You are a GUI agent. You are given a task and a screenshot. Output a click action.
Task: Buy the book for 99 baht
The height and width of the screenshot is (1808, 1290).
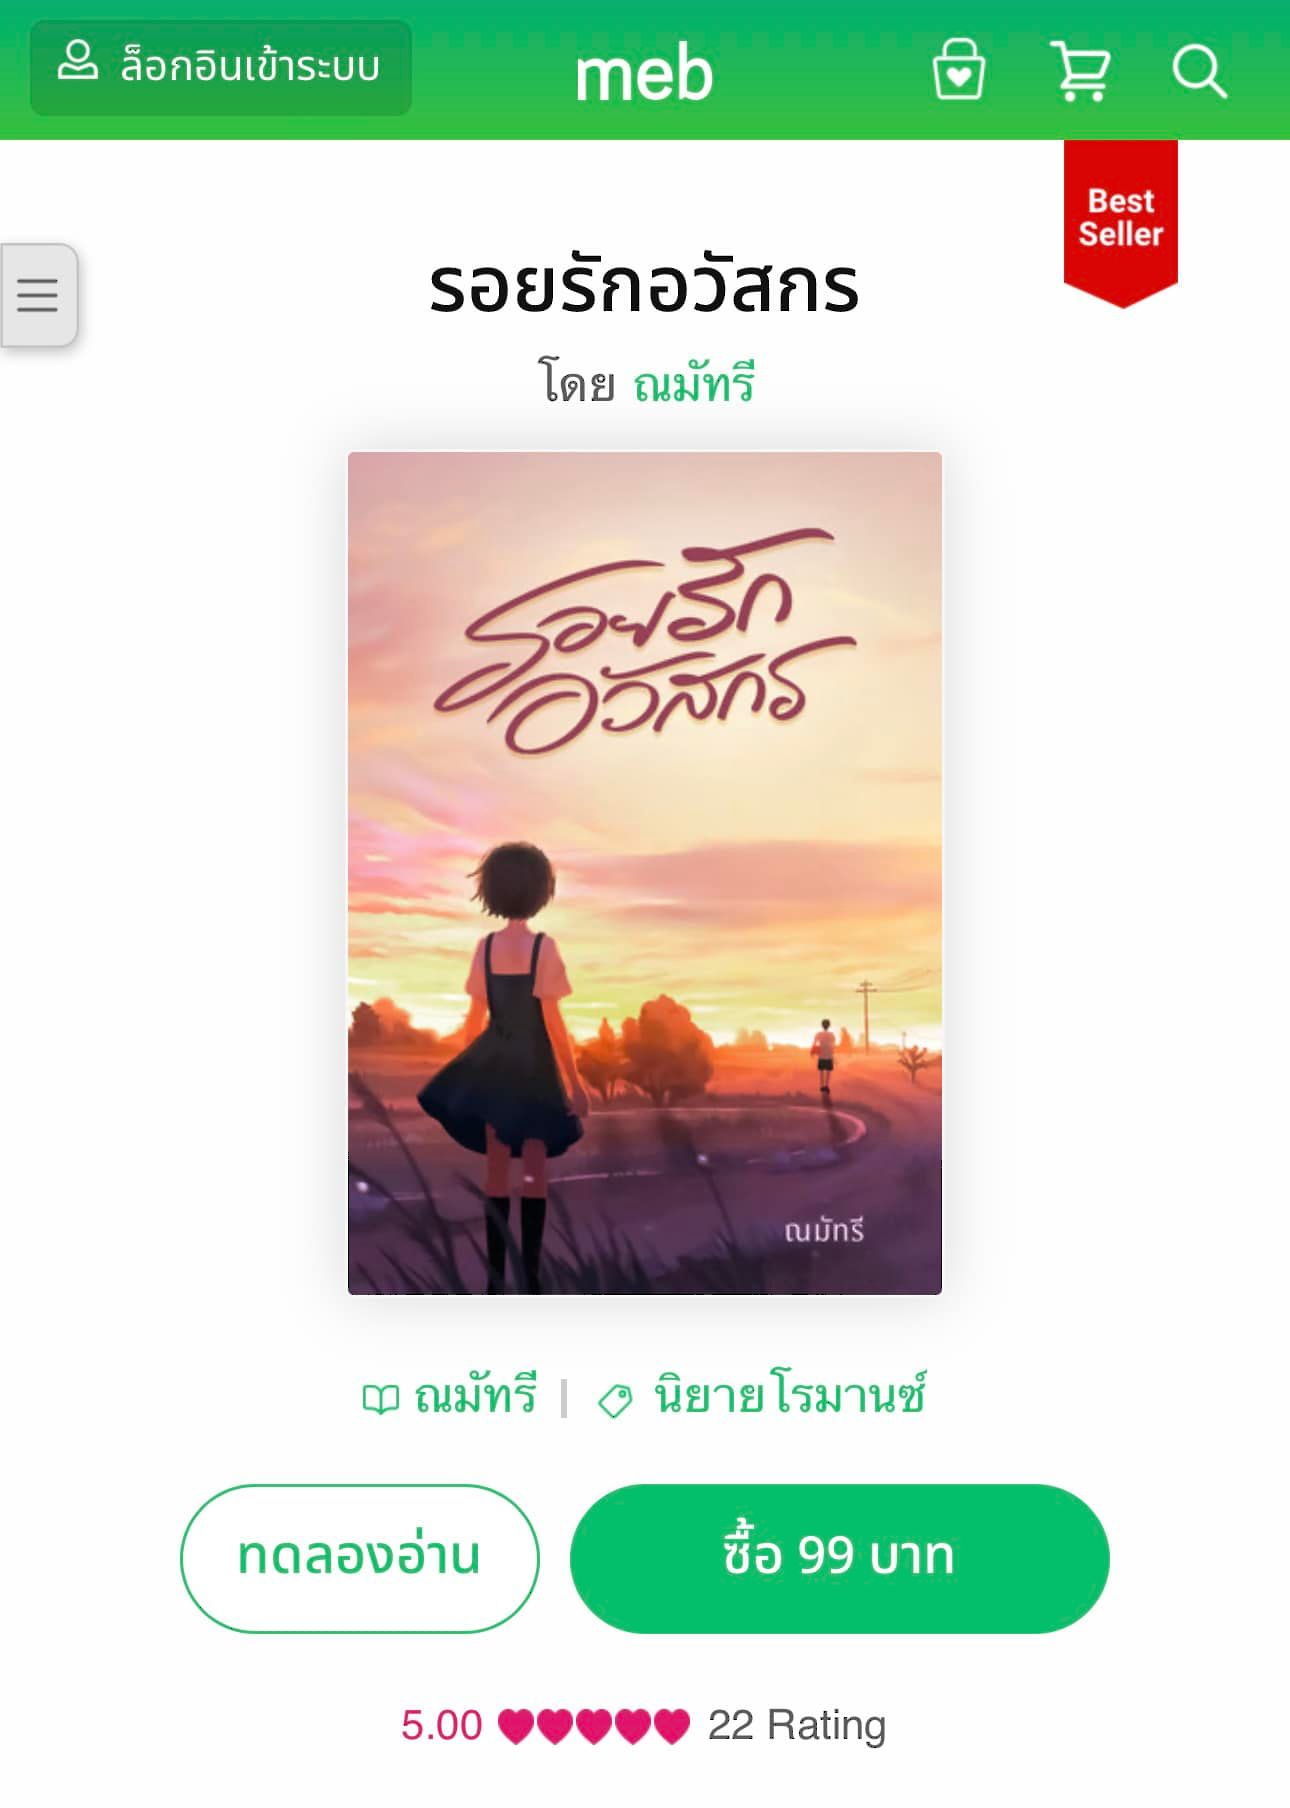click(840, 1558)
